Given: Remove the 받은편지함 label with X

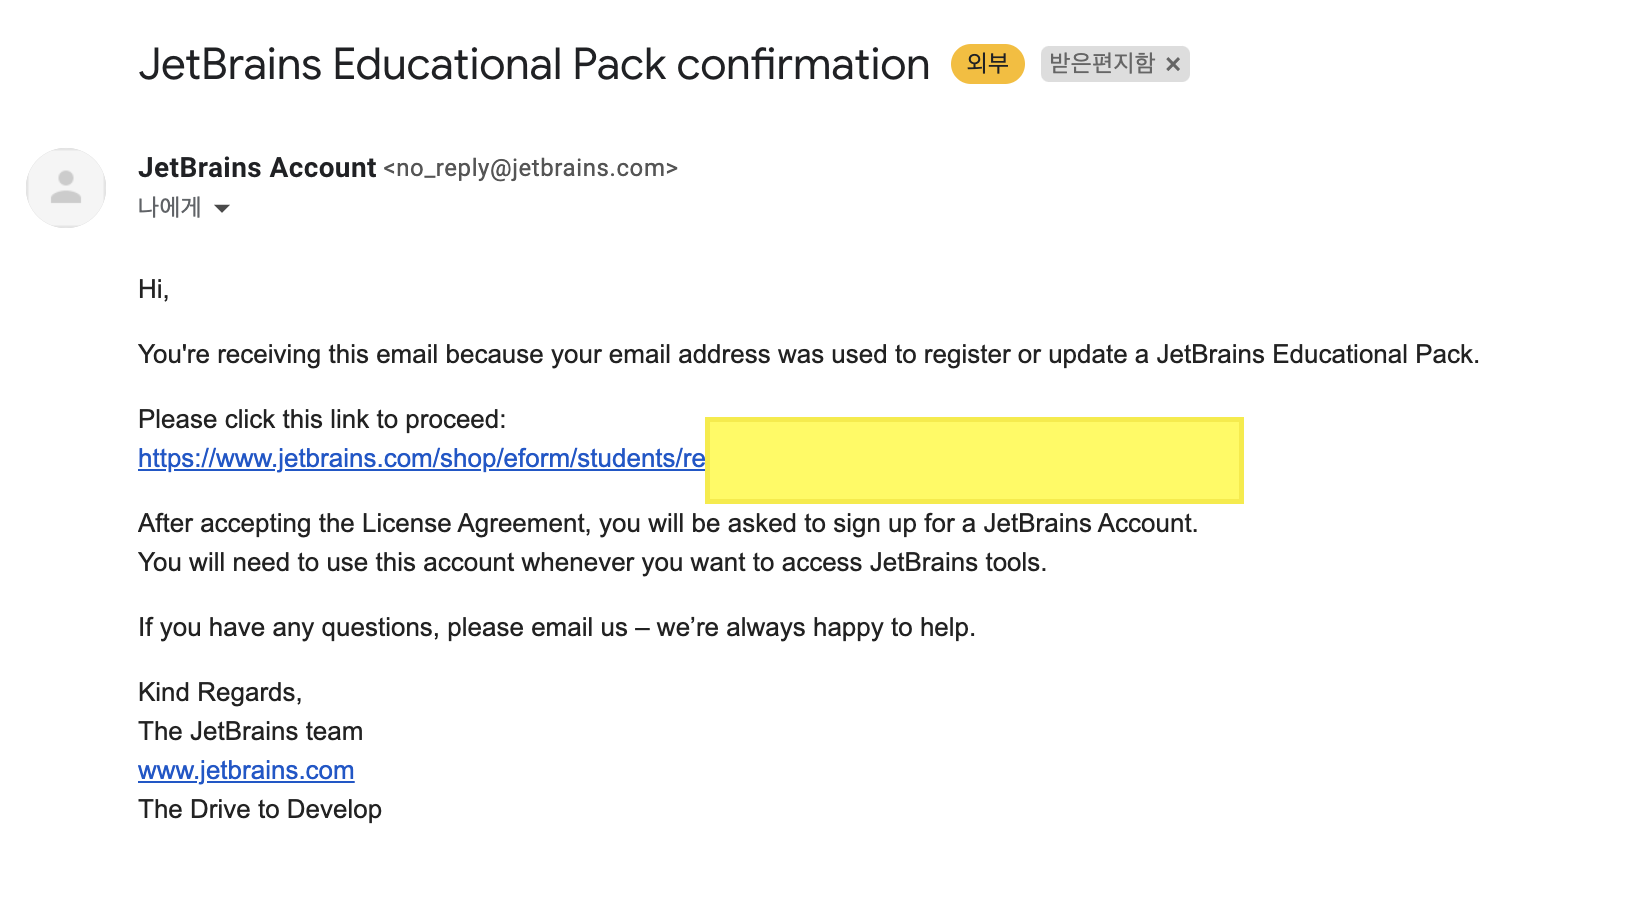Looking at the screenshot, I should click(x=1173, y=64).
